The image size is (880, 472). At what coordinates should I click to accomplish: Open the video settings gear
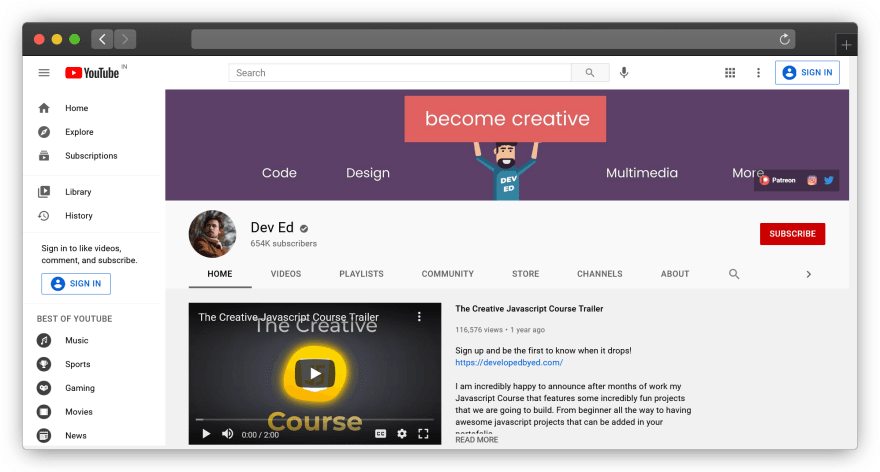pyautogui.click(x=402, y=434)
